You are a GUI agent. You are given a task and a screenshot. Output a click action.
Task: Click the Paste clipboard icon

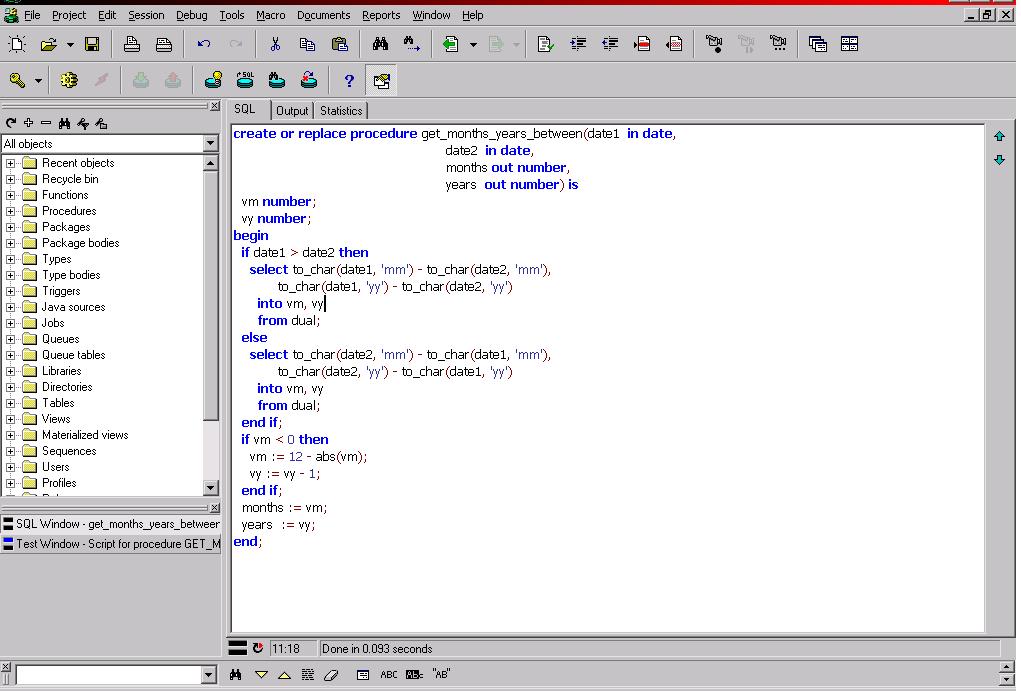point(339,44)
